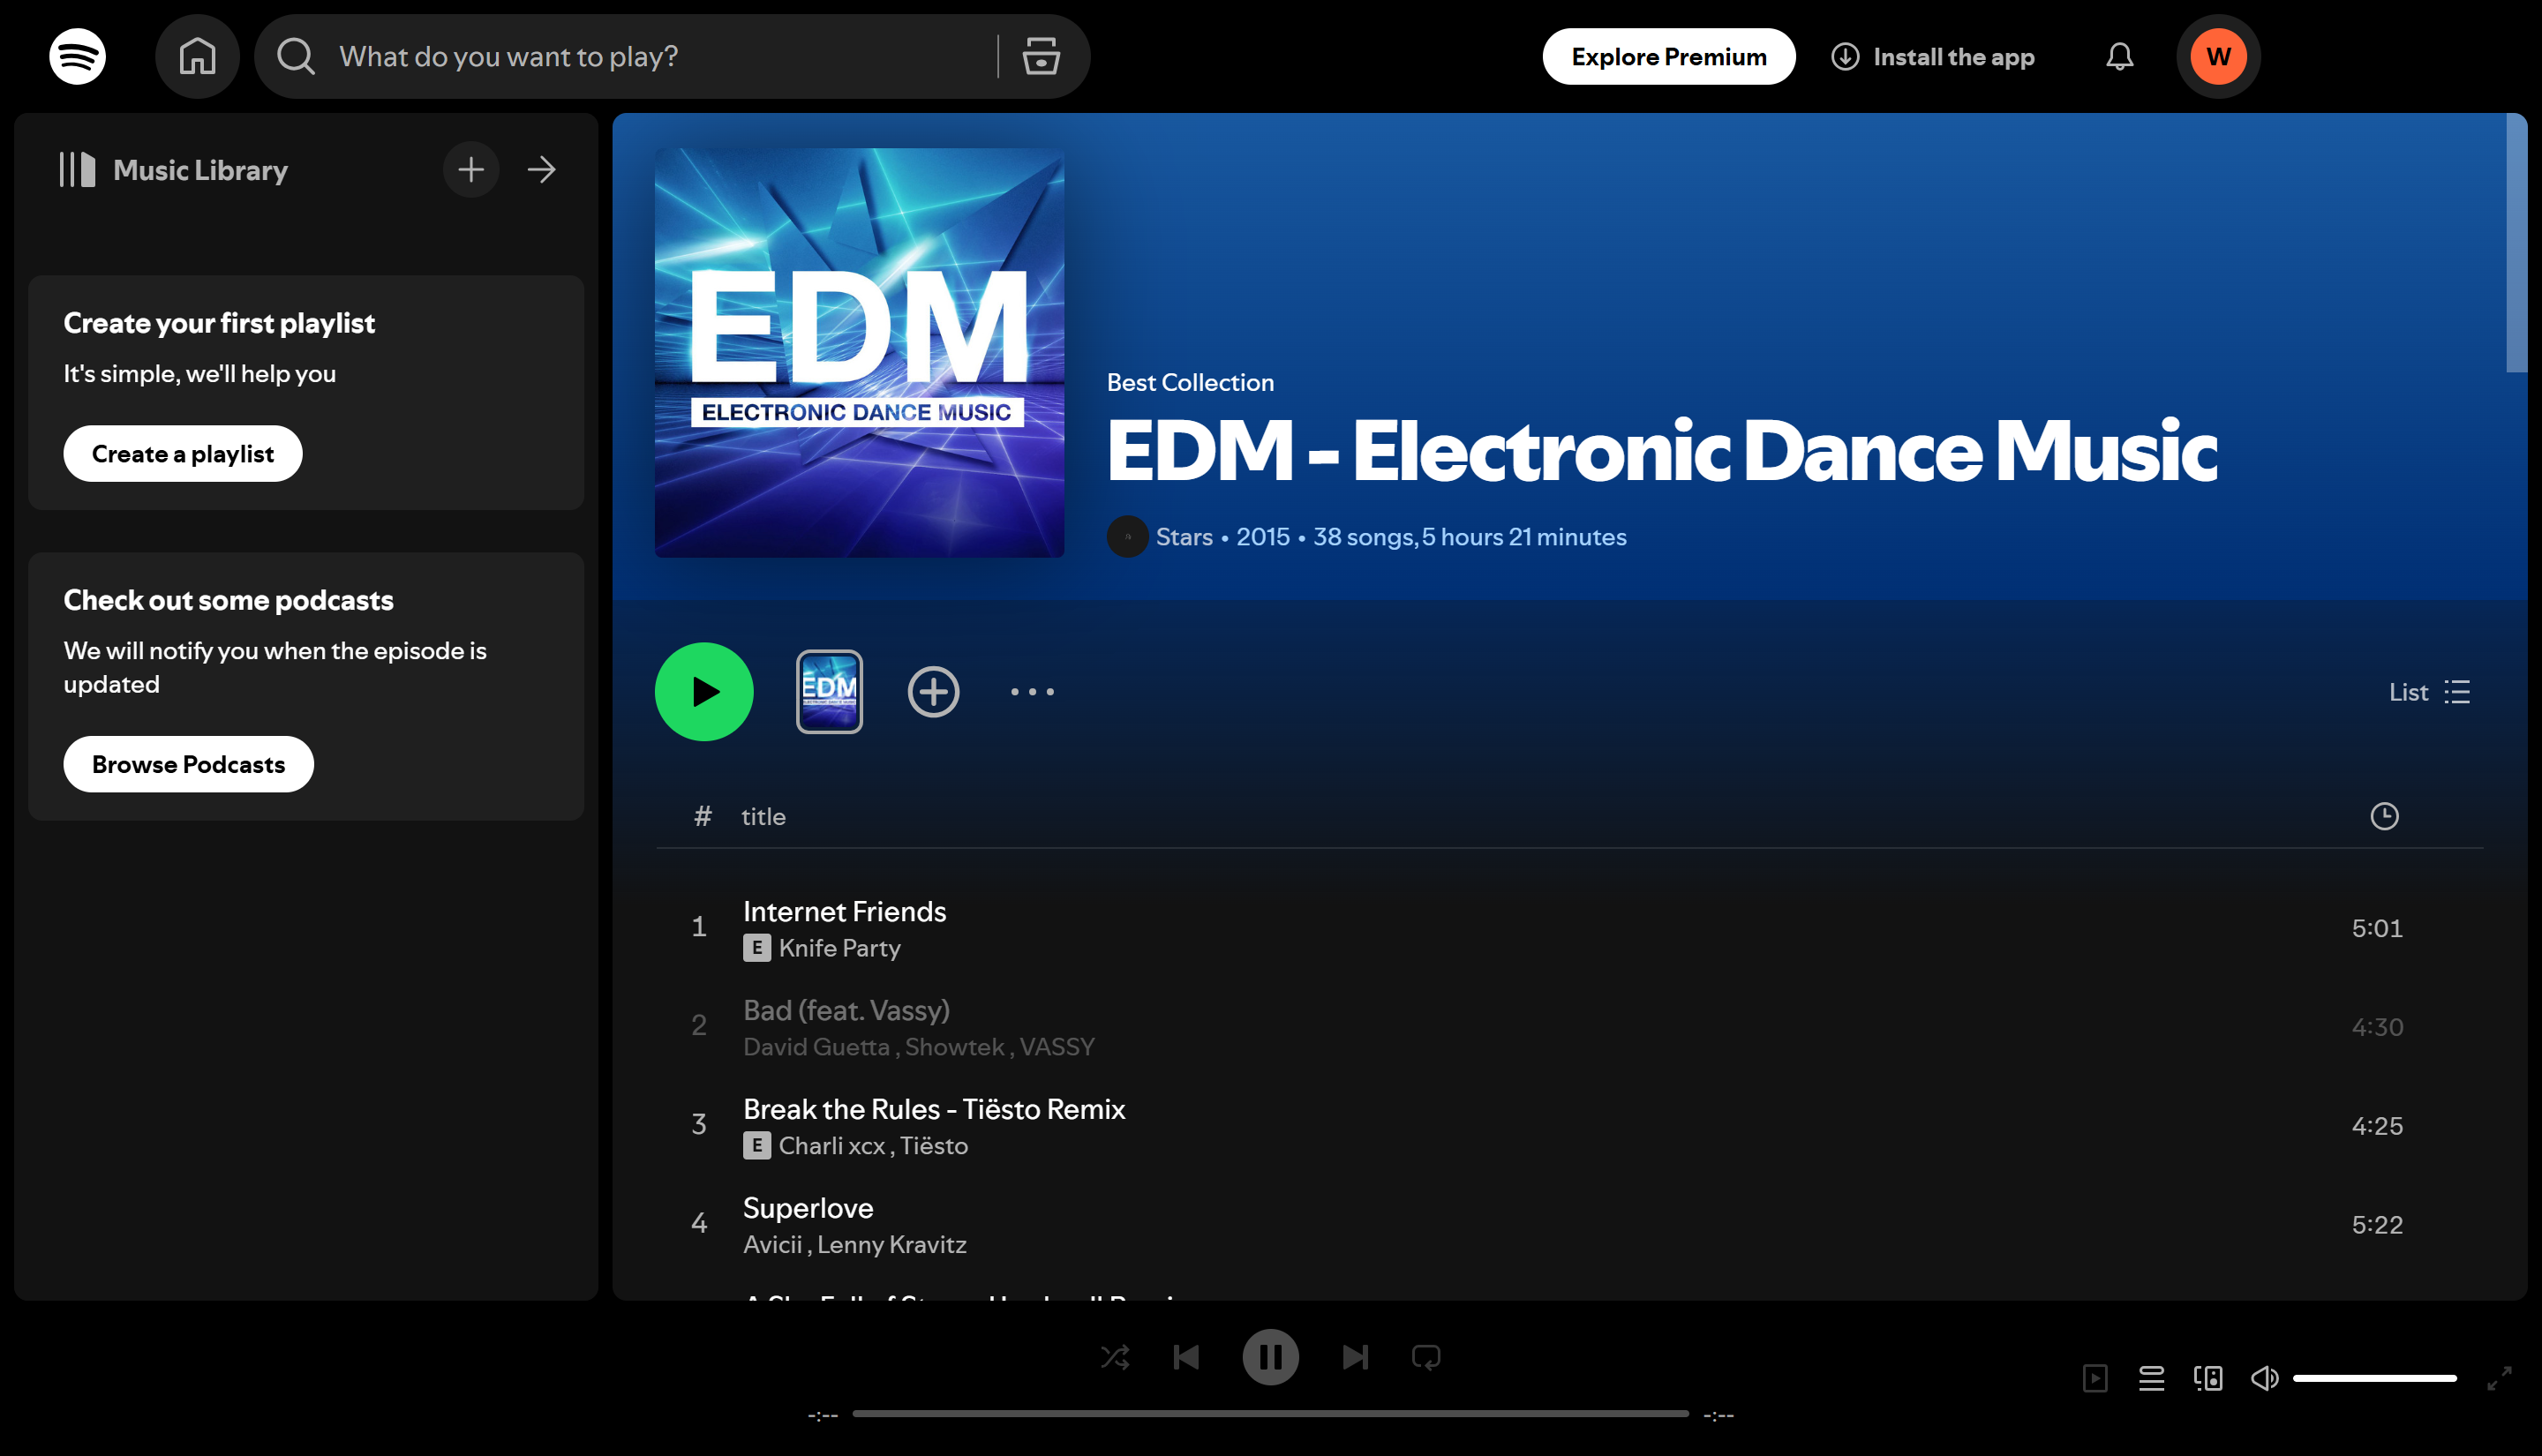Expand the Music Library sidebar

(x=541, y=169)
